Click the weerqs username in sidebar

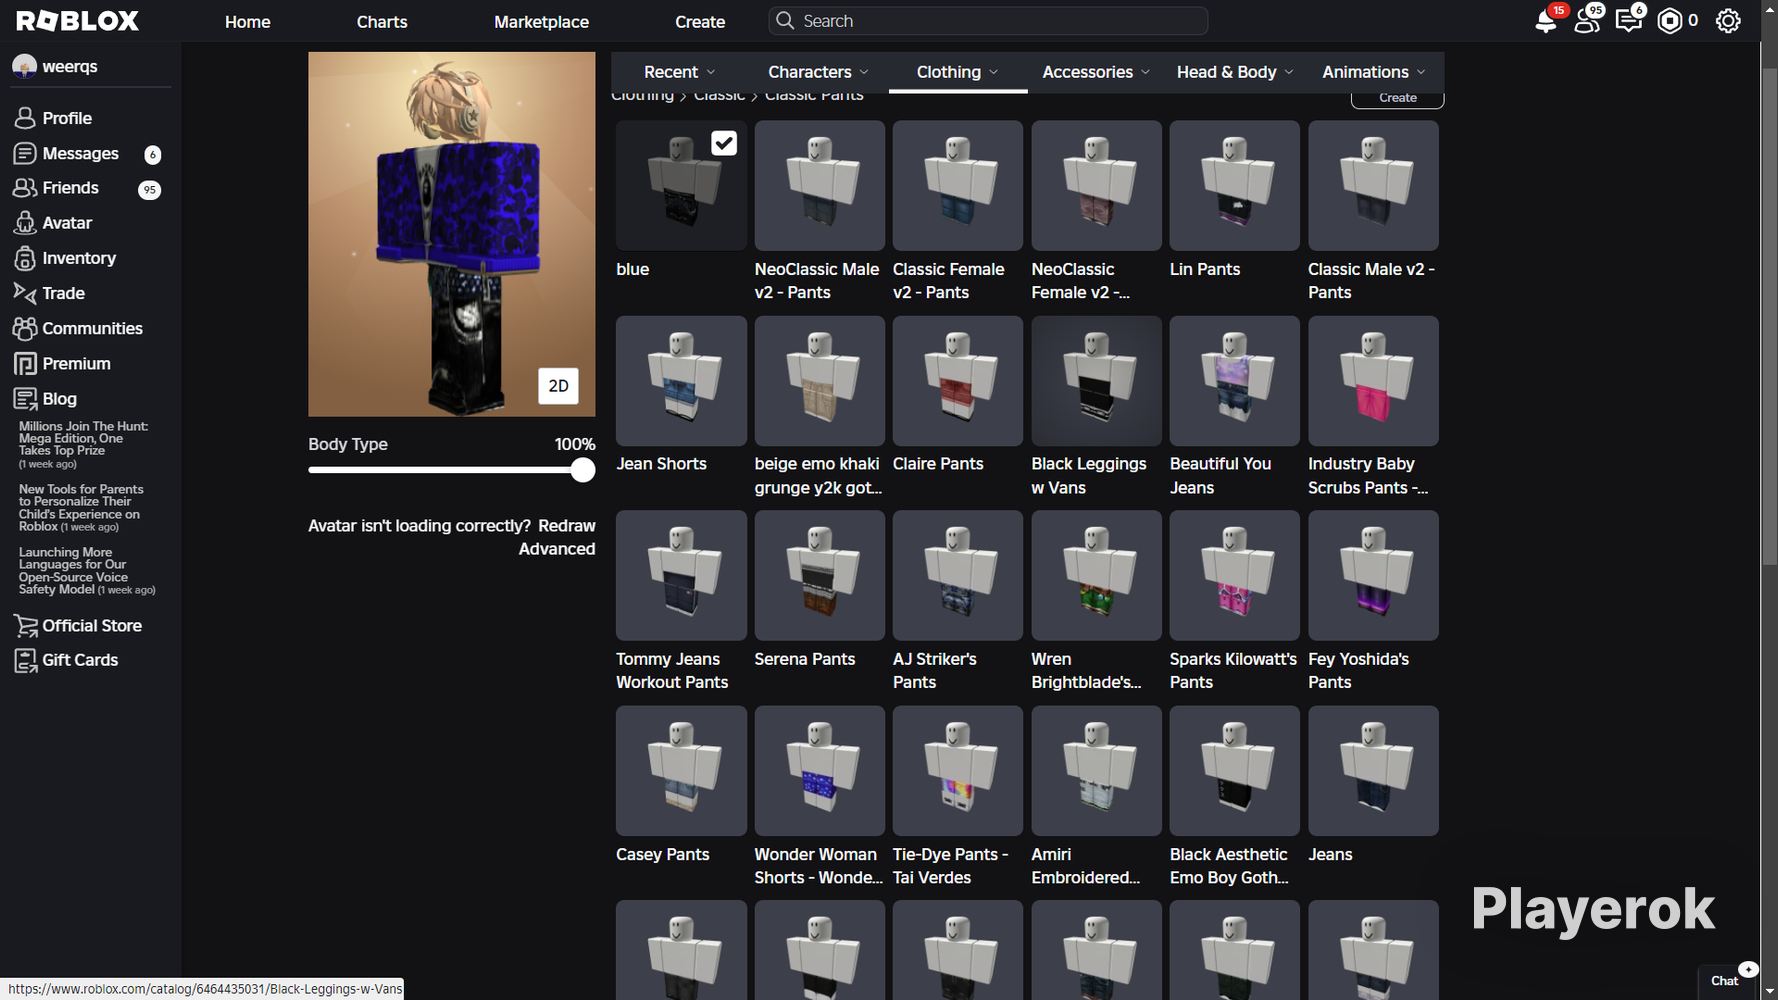point(70,66)
